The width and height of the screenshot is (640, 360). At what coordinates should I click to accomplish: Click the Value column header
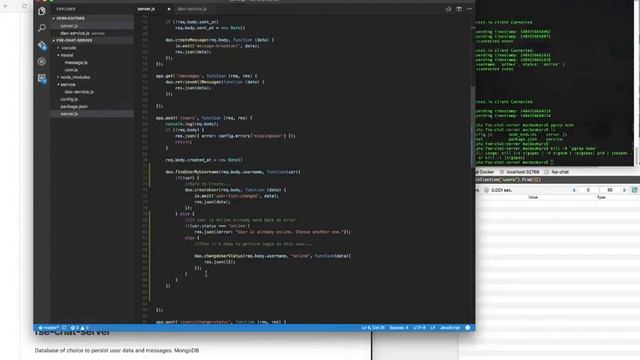533,198
